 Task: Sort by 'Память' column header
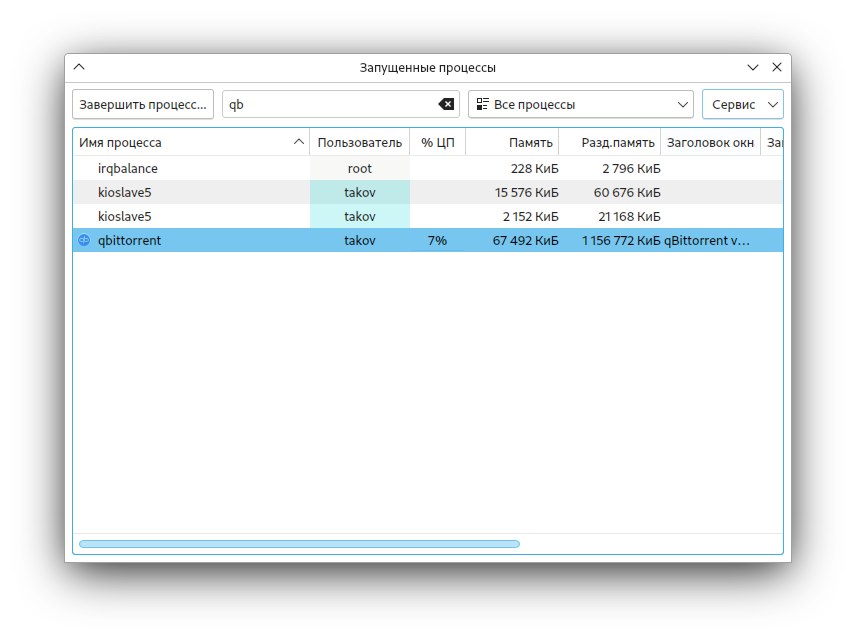(x=512, y=142)
